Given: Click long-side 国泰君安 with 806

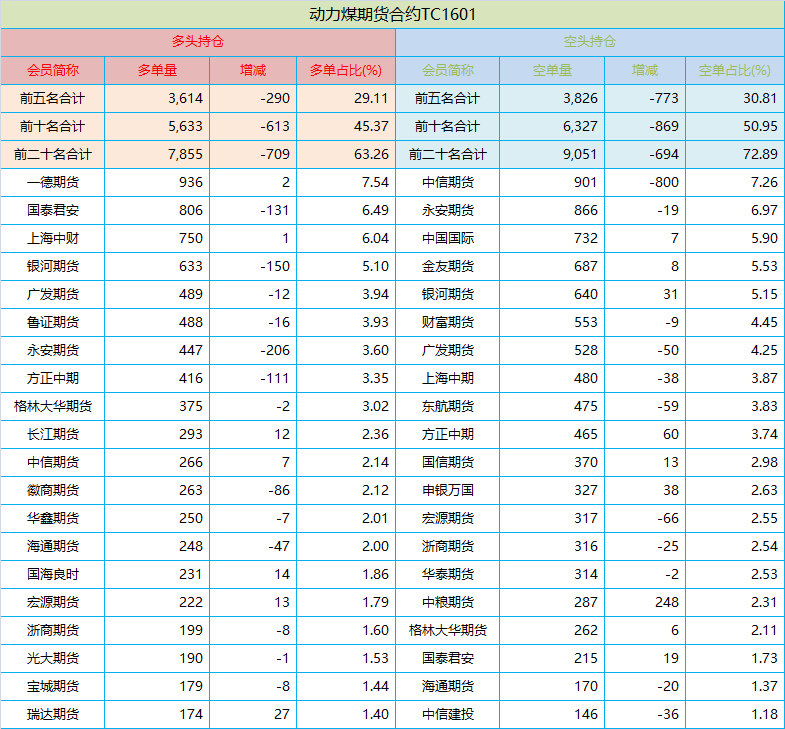Looking at the screenshot, I should click(x=53, y=210).
